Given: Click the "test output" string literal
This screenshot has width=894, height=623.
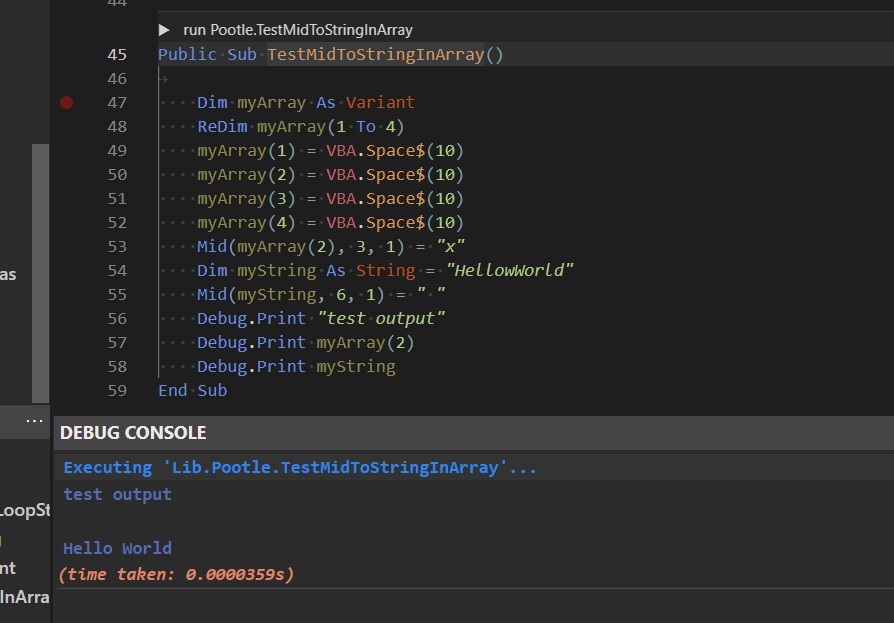Looking at the screenshot, I should pyautogui.click(x=381, y=318).
